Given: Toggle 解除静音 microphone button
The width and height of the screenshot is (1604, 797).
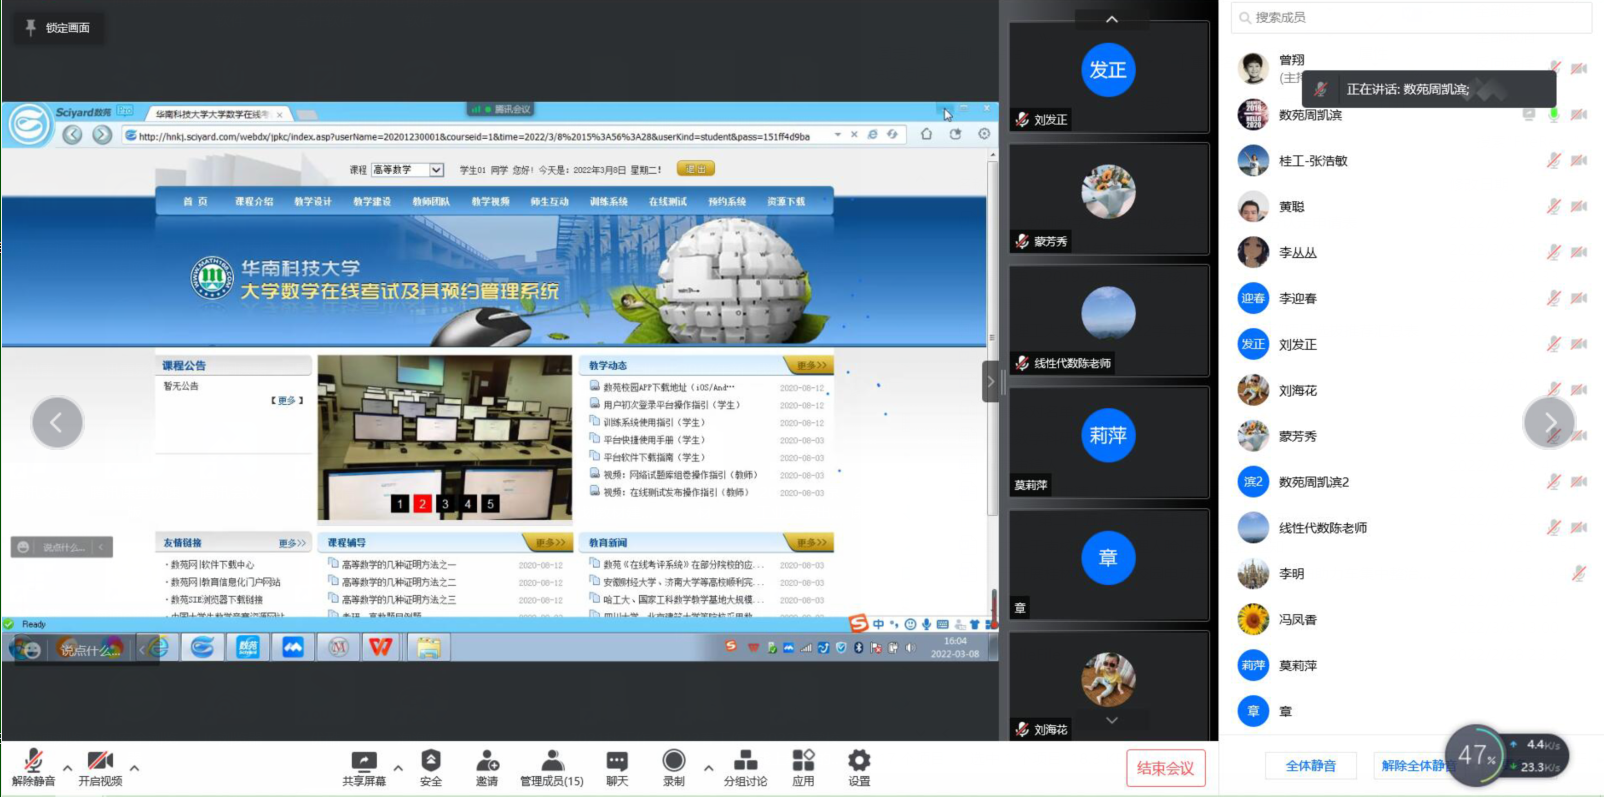Looking at the screenshot, I should pos(33,767).
